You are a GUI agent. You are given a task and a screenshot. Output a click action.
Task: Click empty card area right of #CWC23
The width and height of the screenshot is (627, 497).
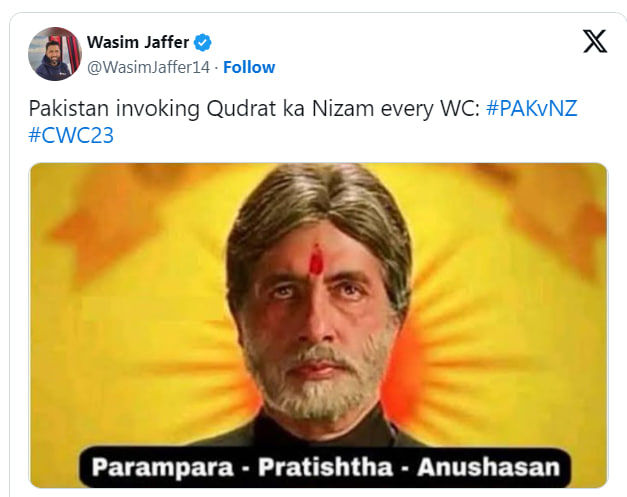(360, 135)
